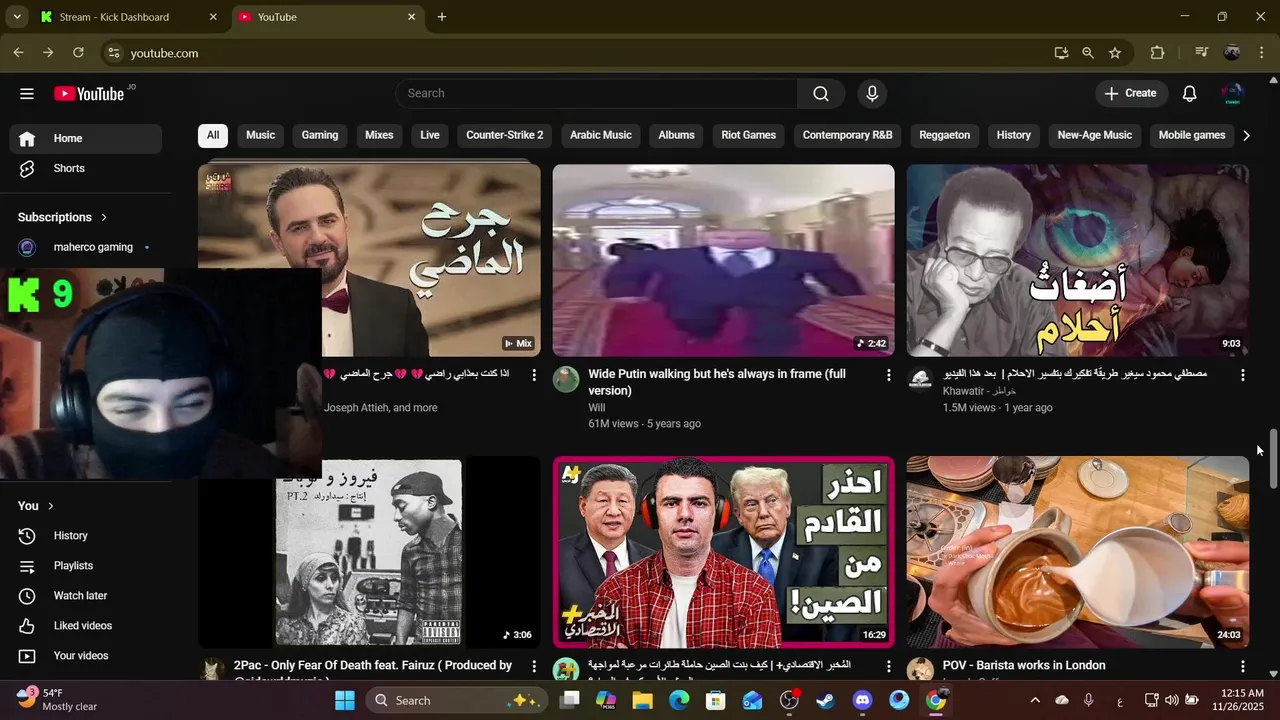Viewport: 1280px width, 720px height.
Task: Reload the page
Action: [78, 53]
